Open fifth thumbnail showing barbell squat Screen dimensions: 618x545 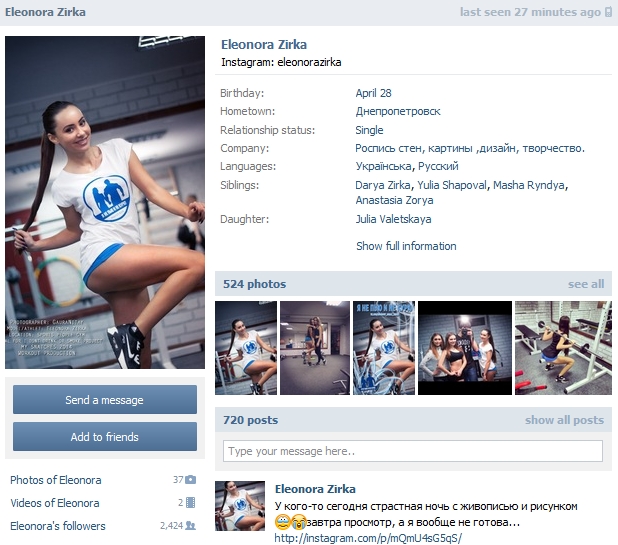(x=564, y=348)
